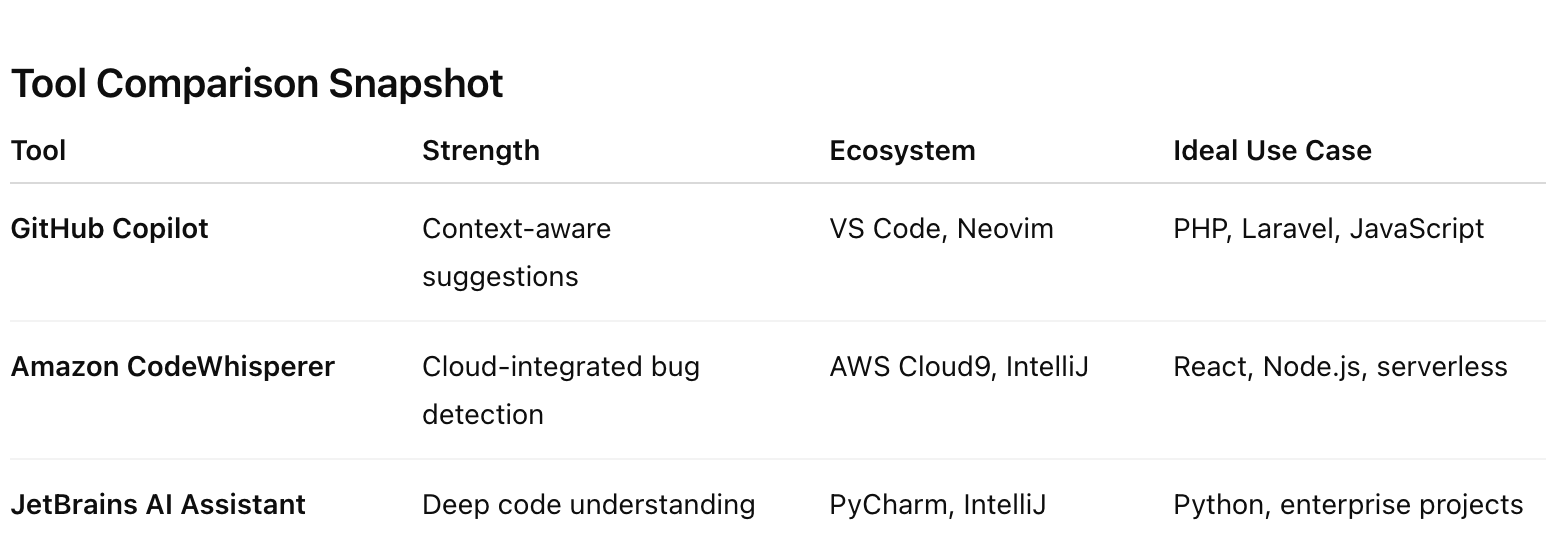Click the Ideal Use Case header
The height and width of the screenshot is (554, 1548).
click(1272, 151)
